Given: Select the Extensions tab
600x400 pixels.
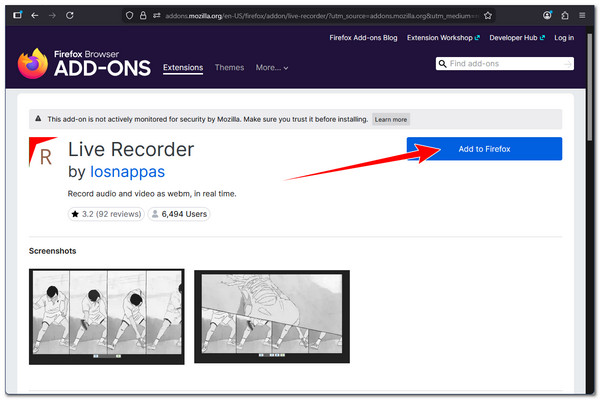Looking at the screenshot, I should [x=183, y=68].
